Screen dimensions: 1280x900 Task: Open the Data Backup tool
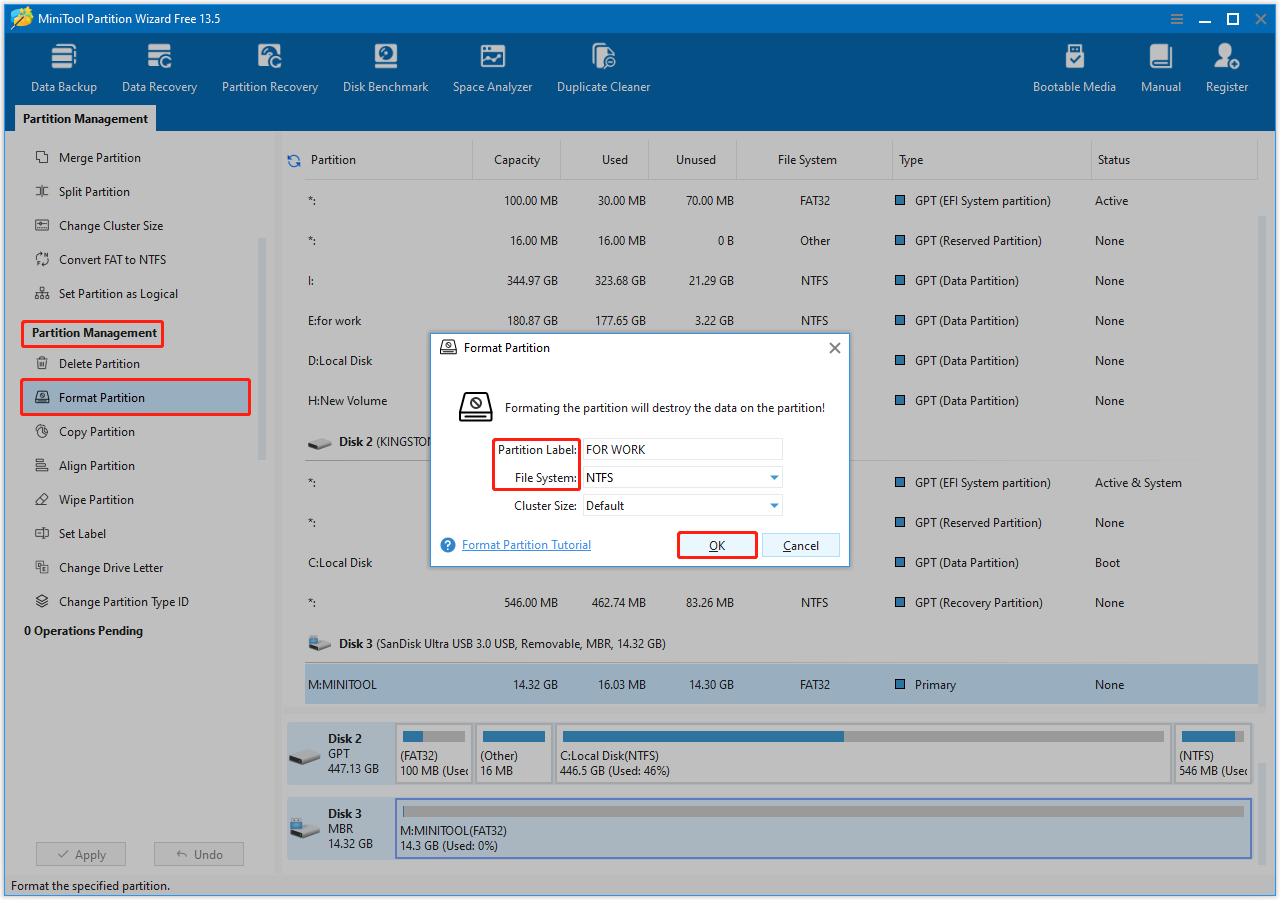[63, 65]
